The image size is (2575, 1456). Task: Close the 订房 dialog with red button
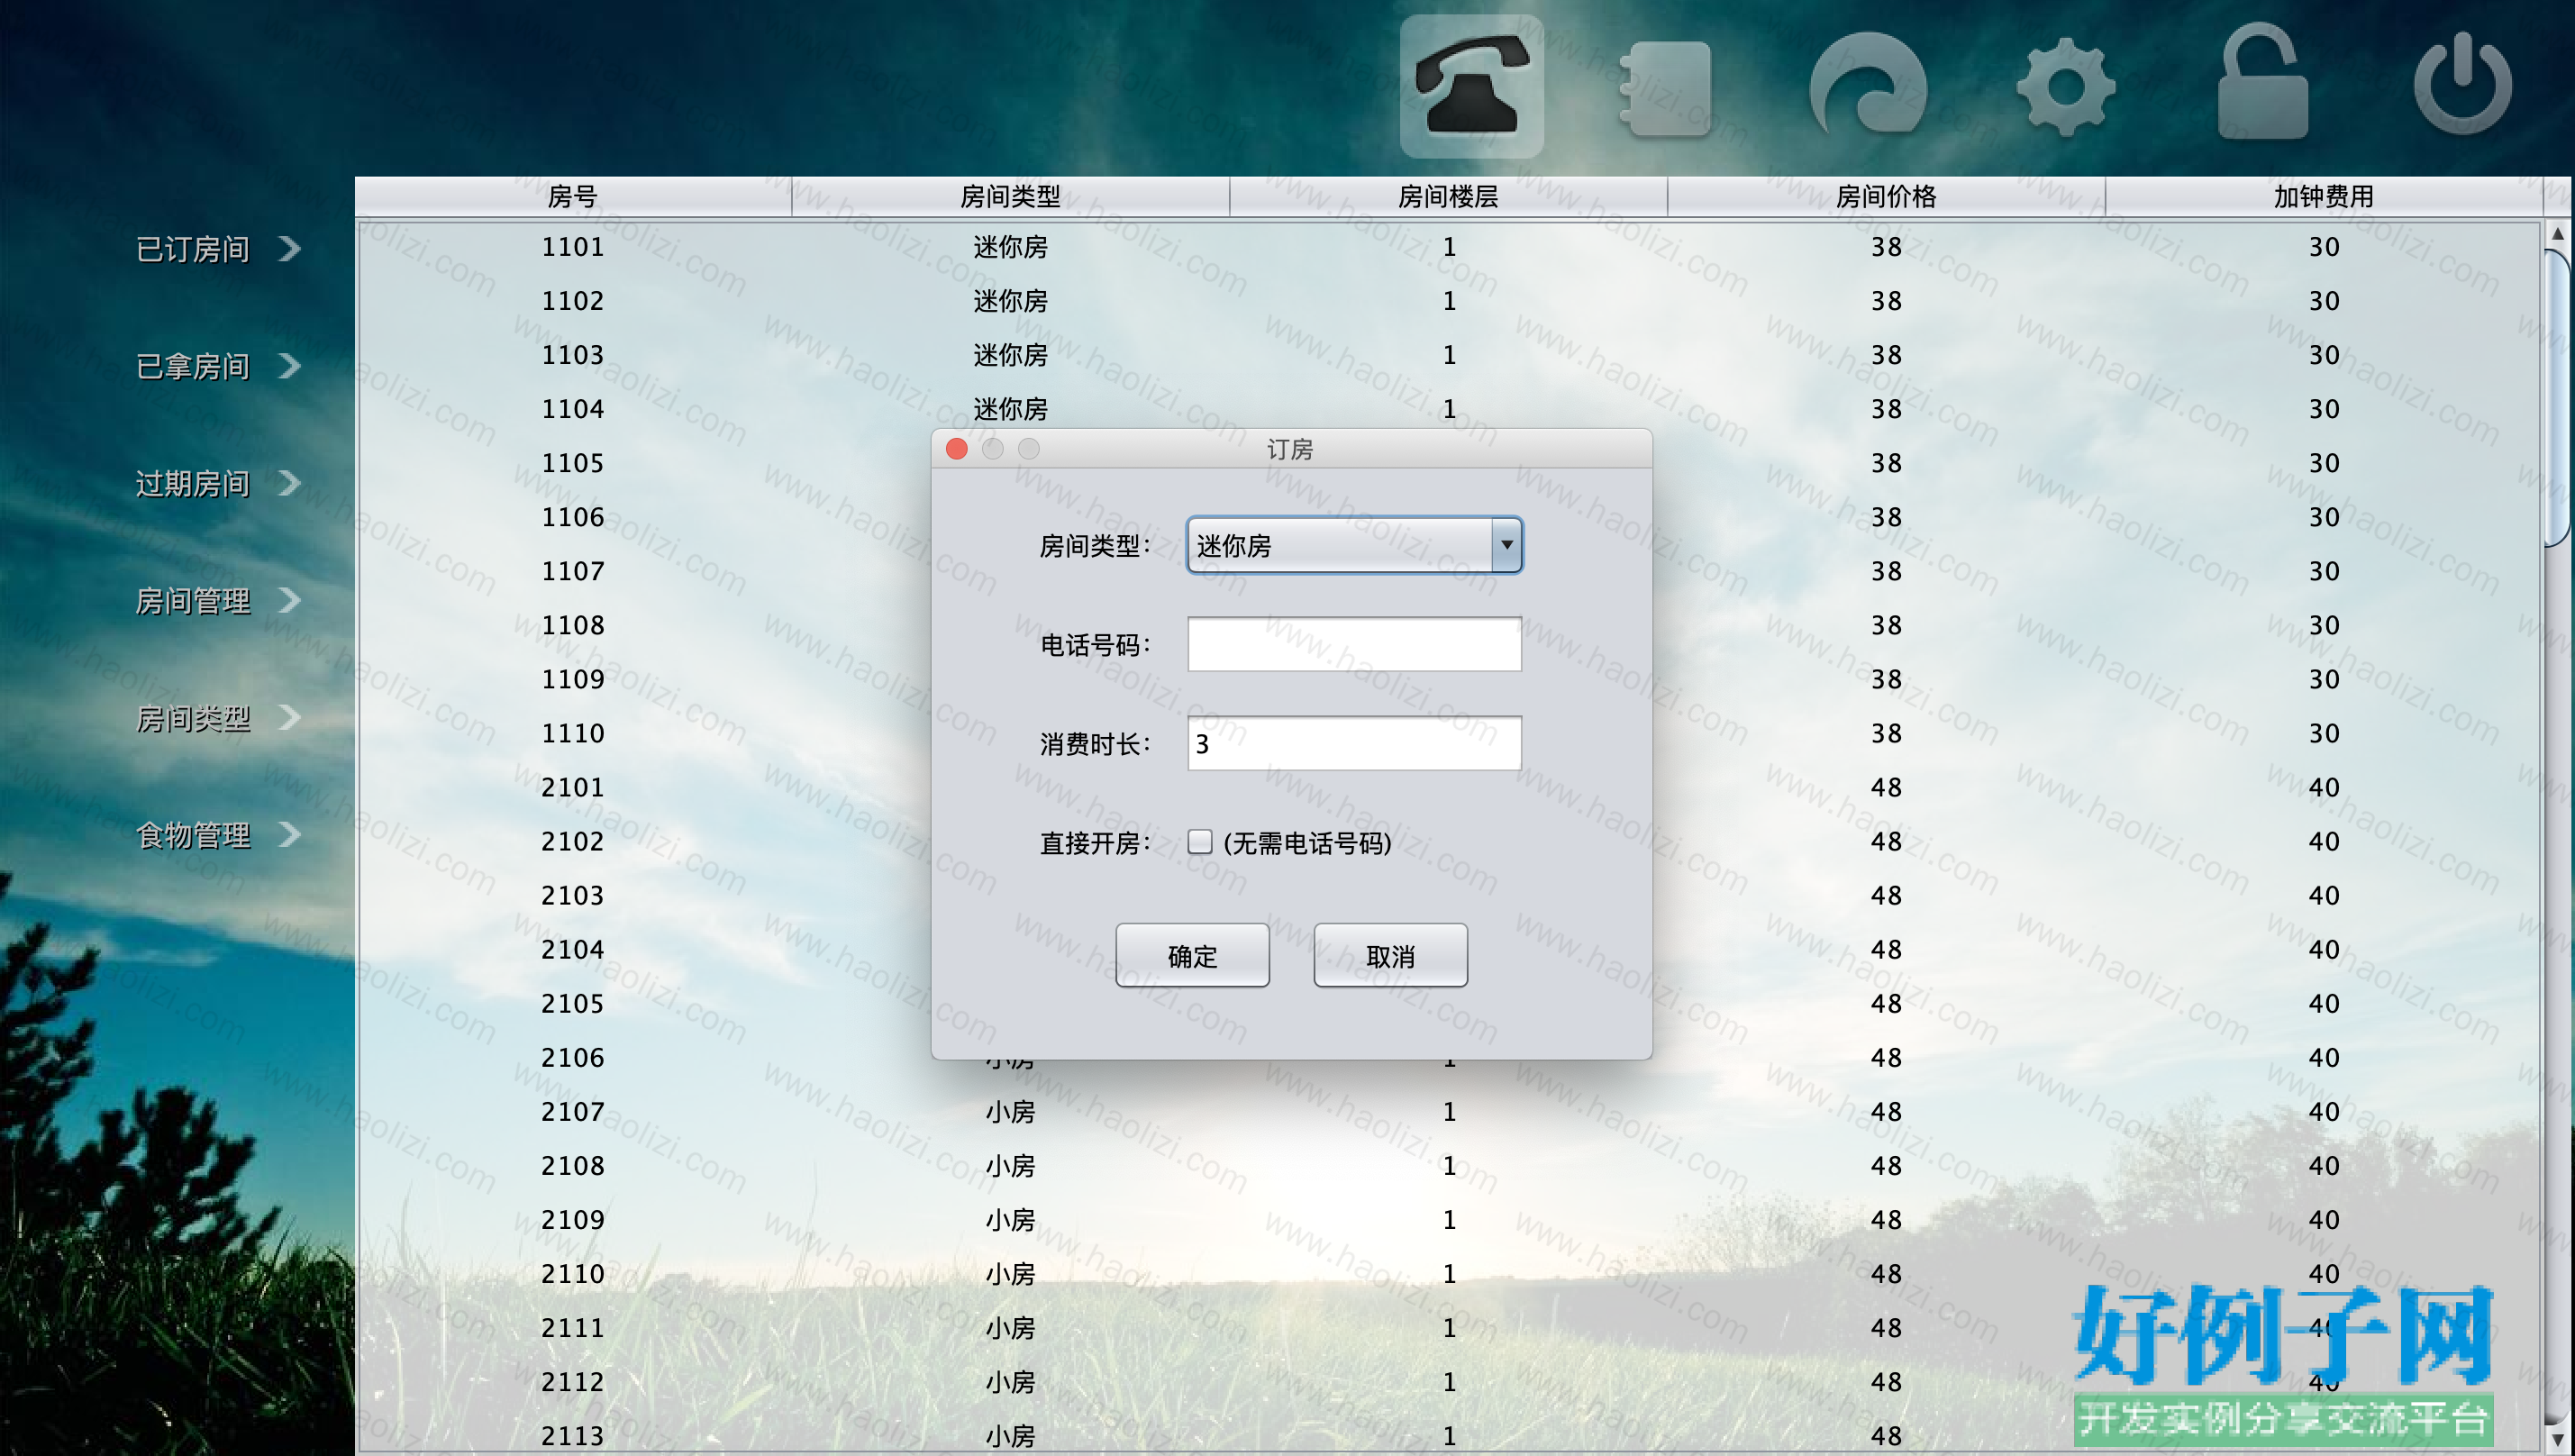pyautogui.click(x=956, y=449)
